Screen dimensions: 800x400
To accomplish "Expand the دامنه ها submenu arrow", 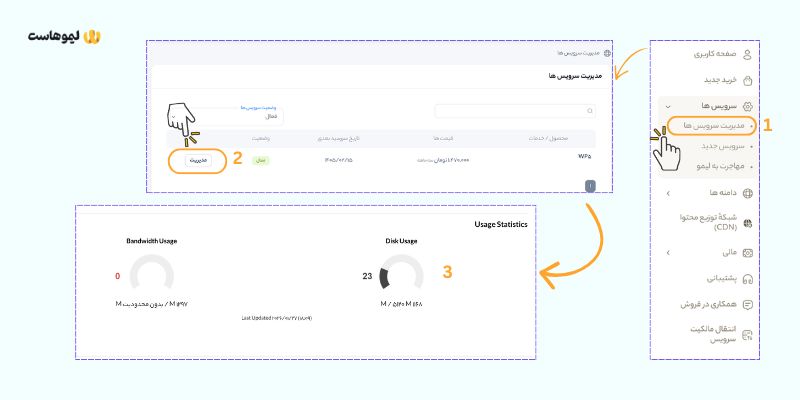I will pos(667,192).
